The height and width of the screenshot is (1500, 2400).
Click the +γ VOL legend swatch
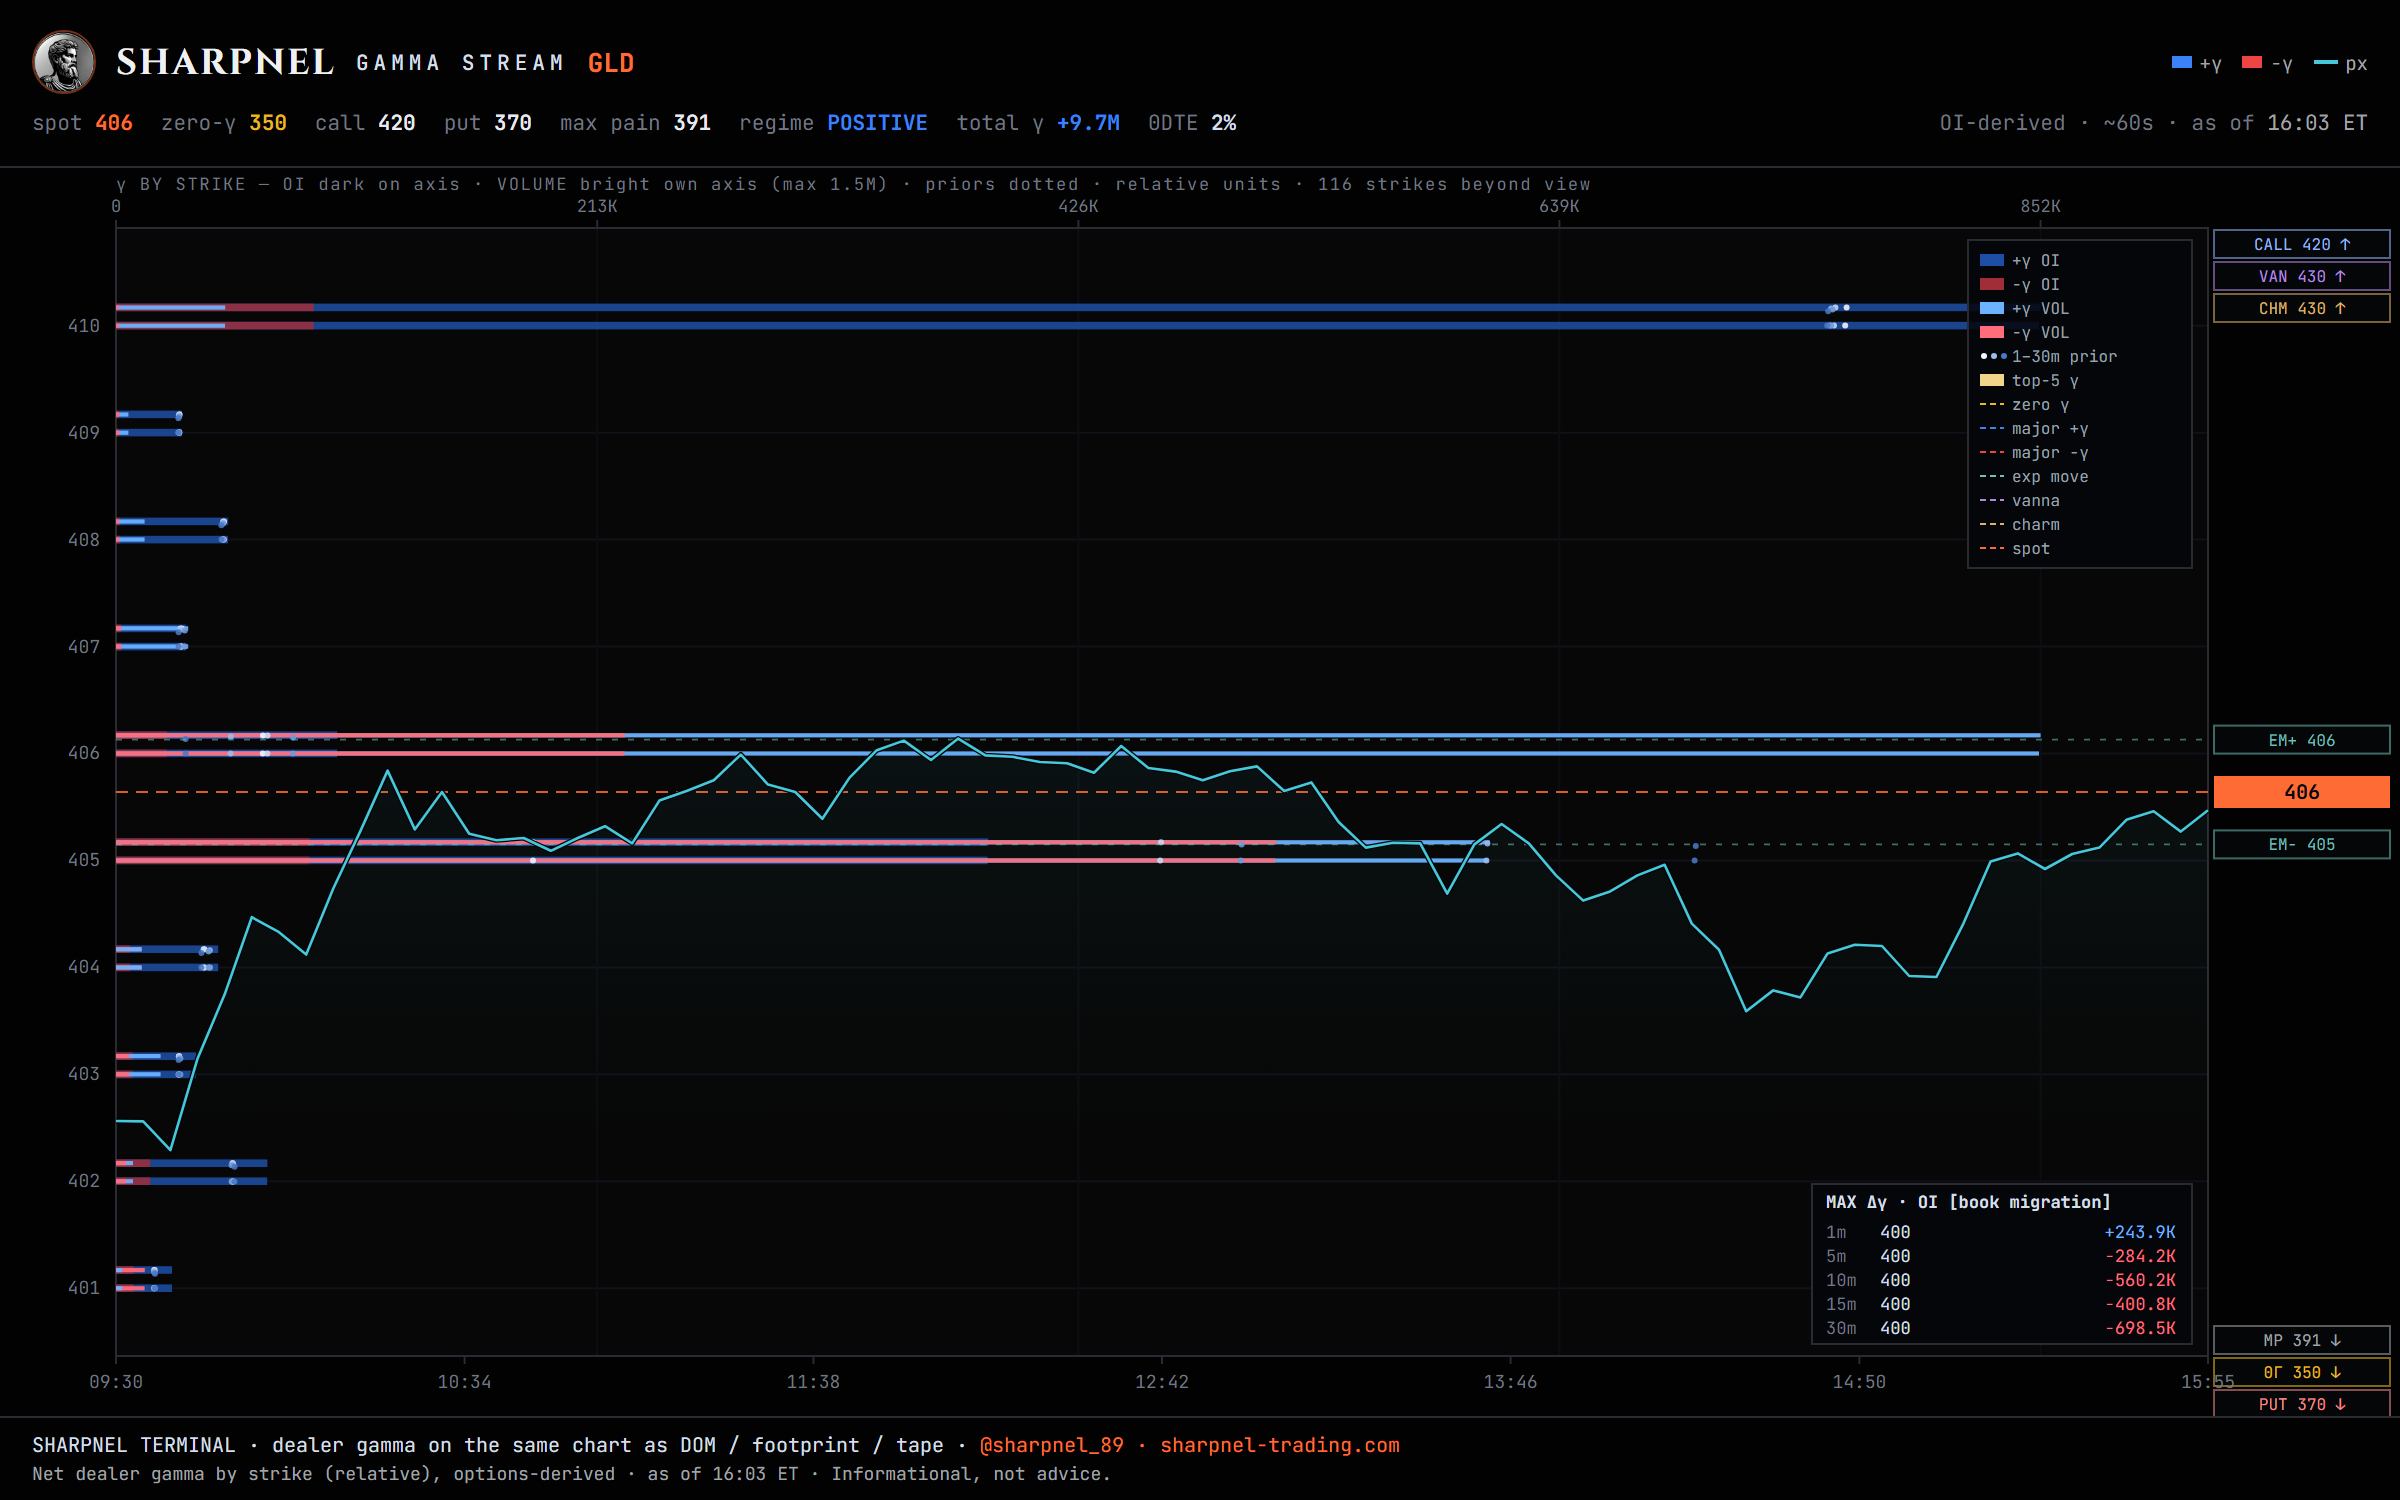(1991, 308)
